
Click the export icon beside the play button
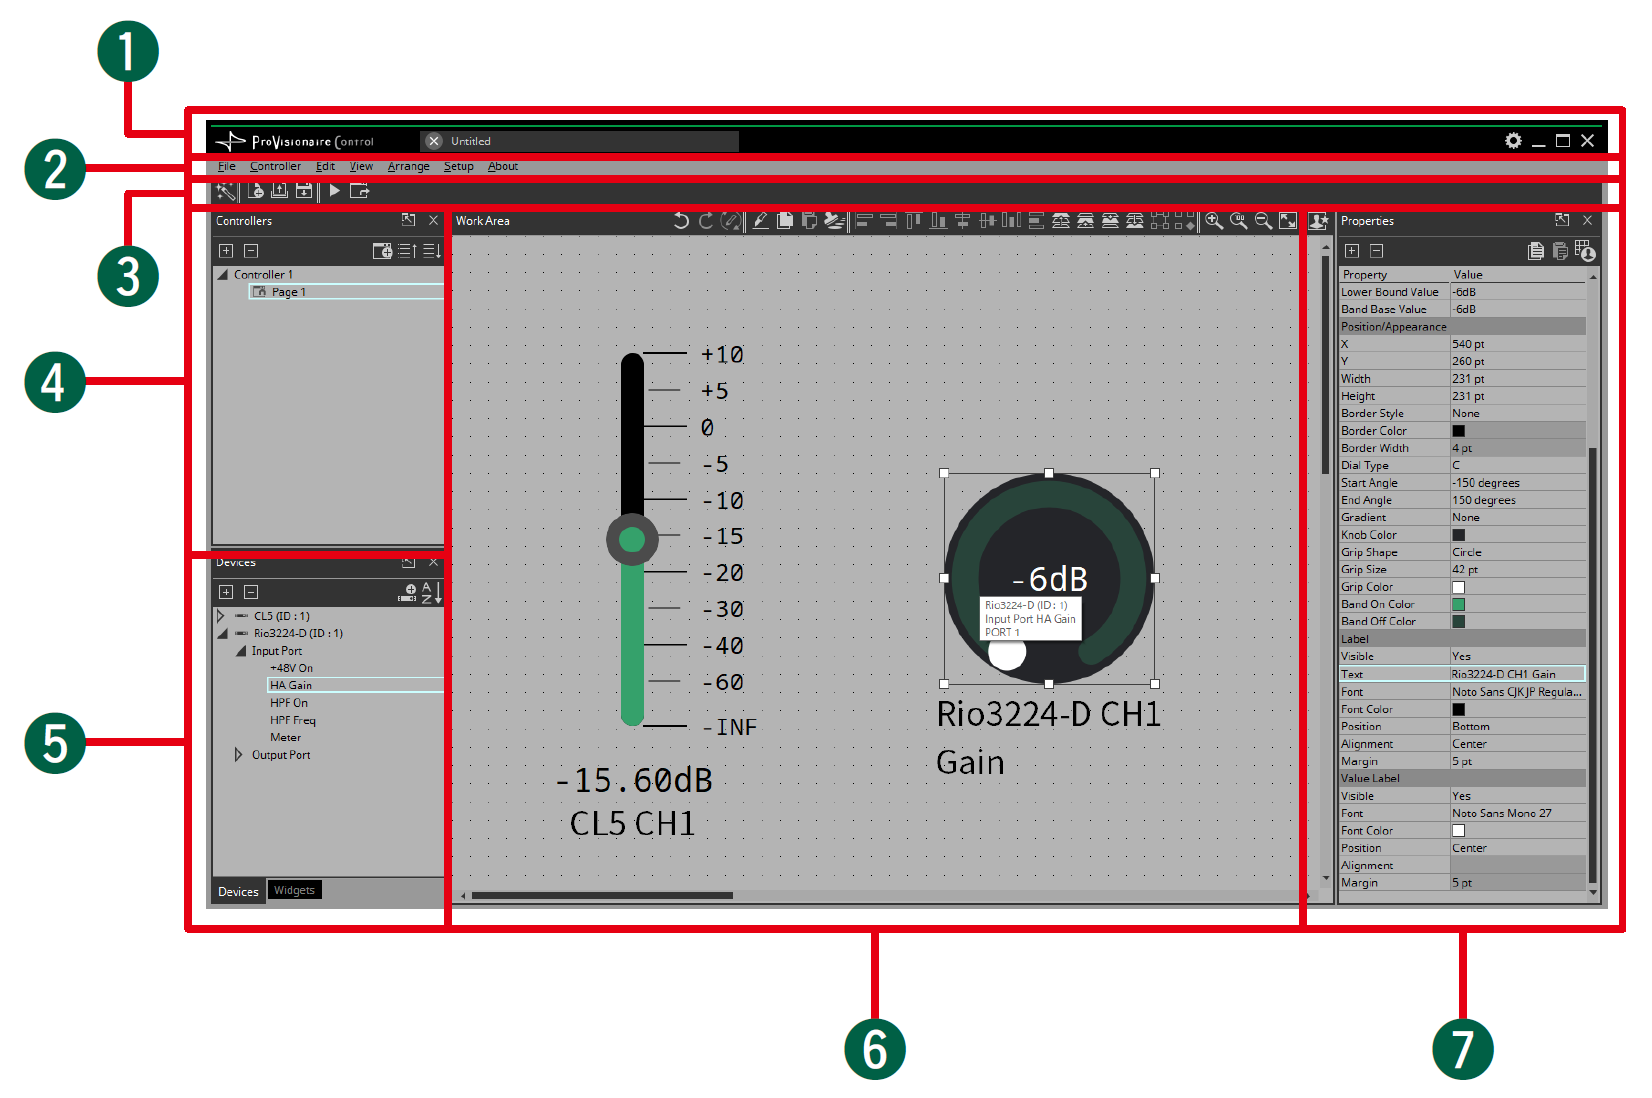point(360,190)
